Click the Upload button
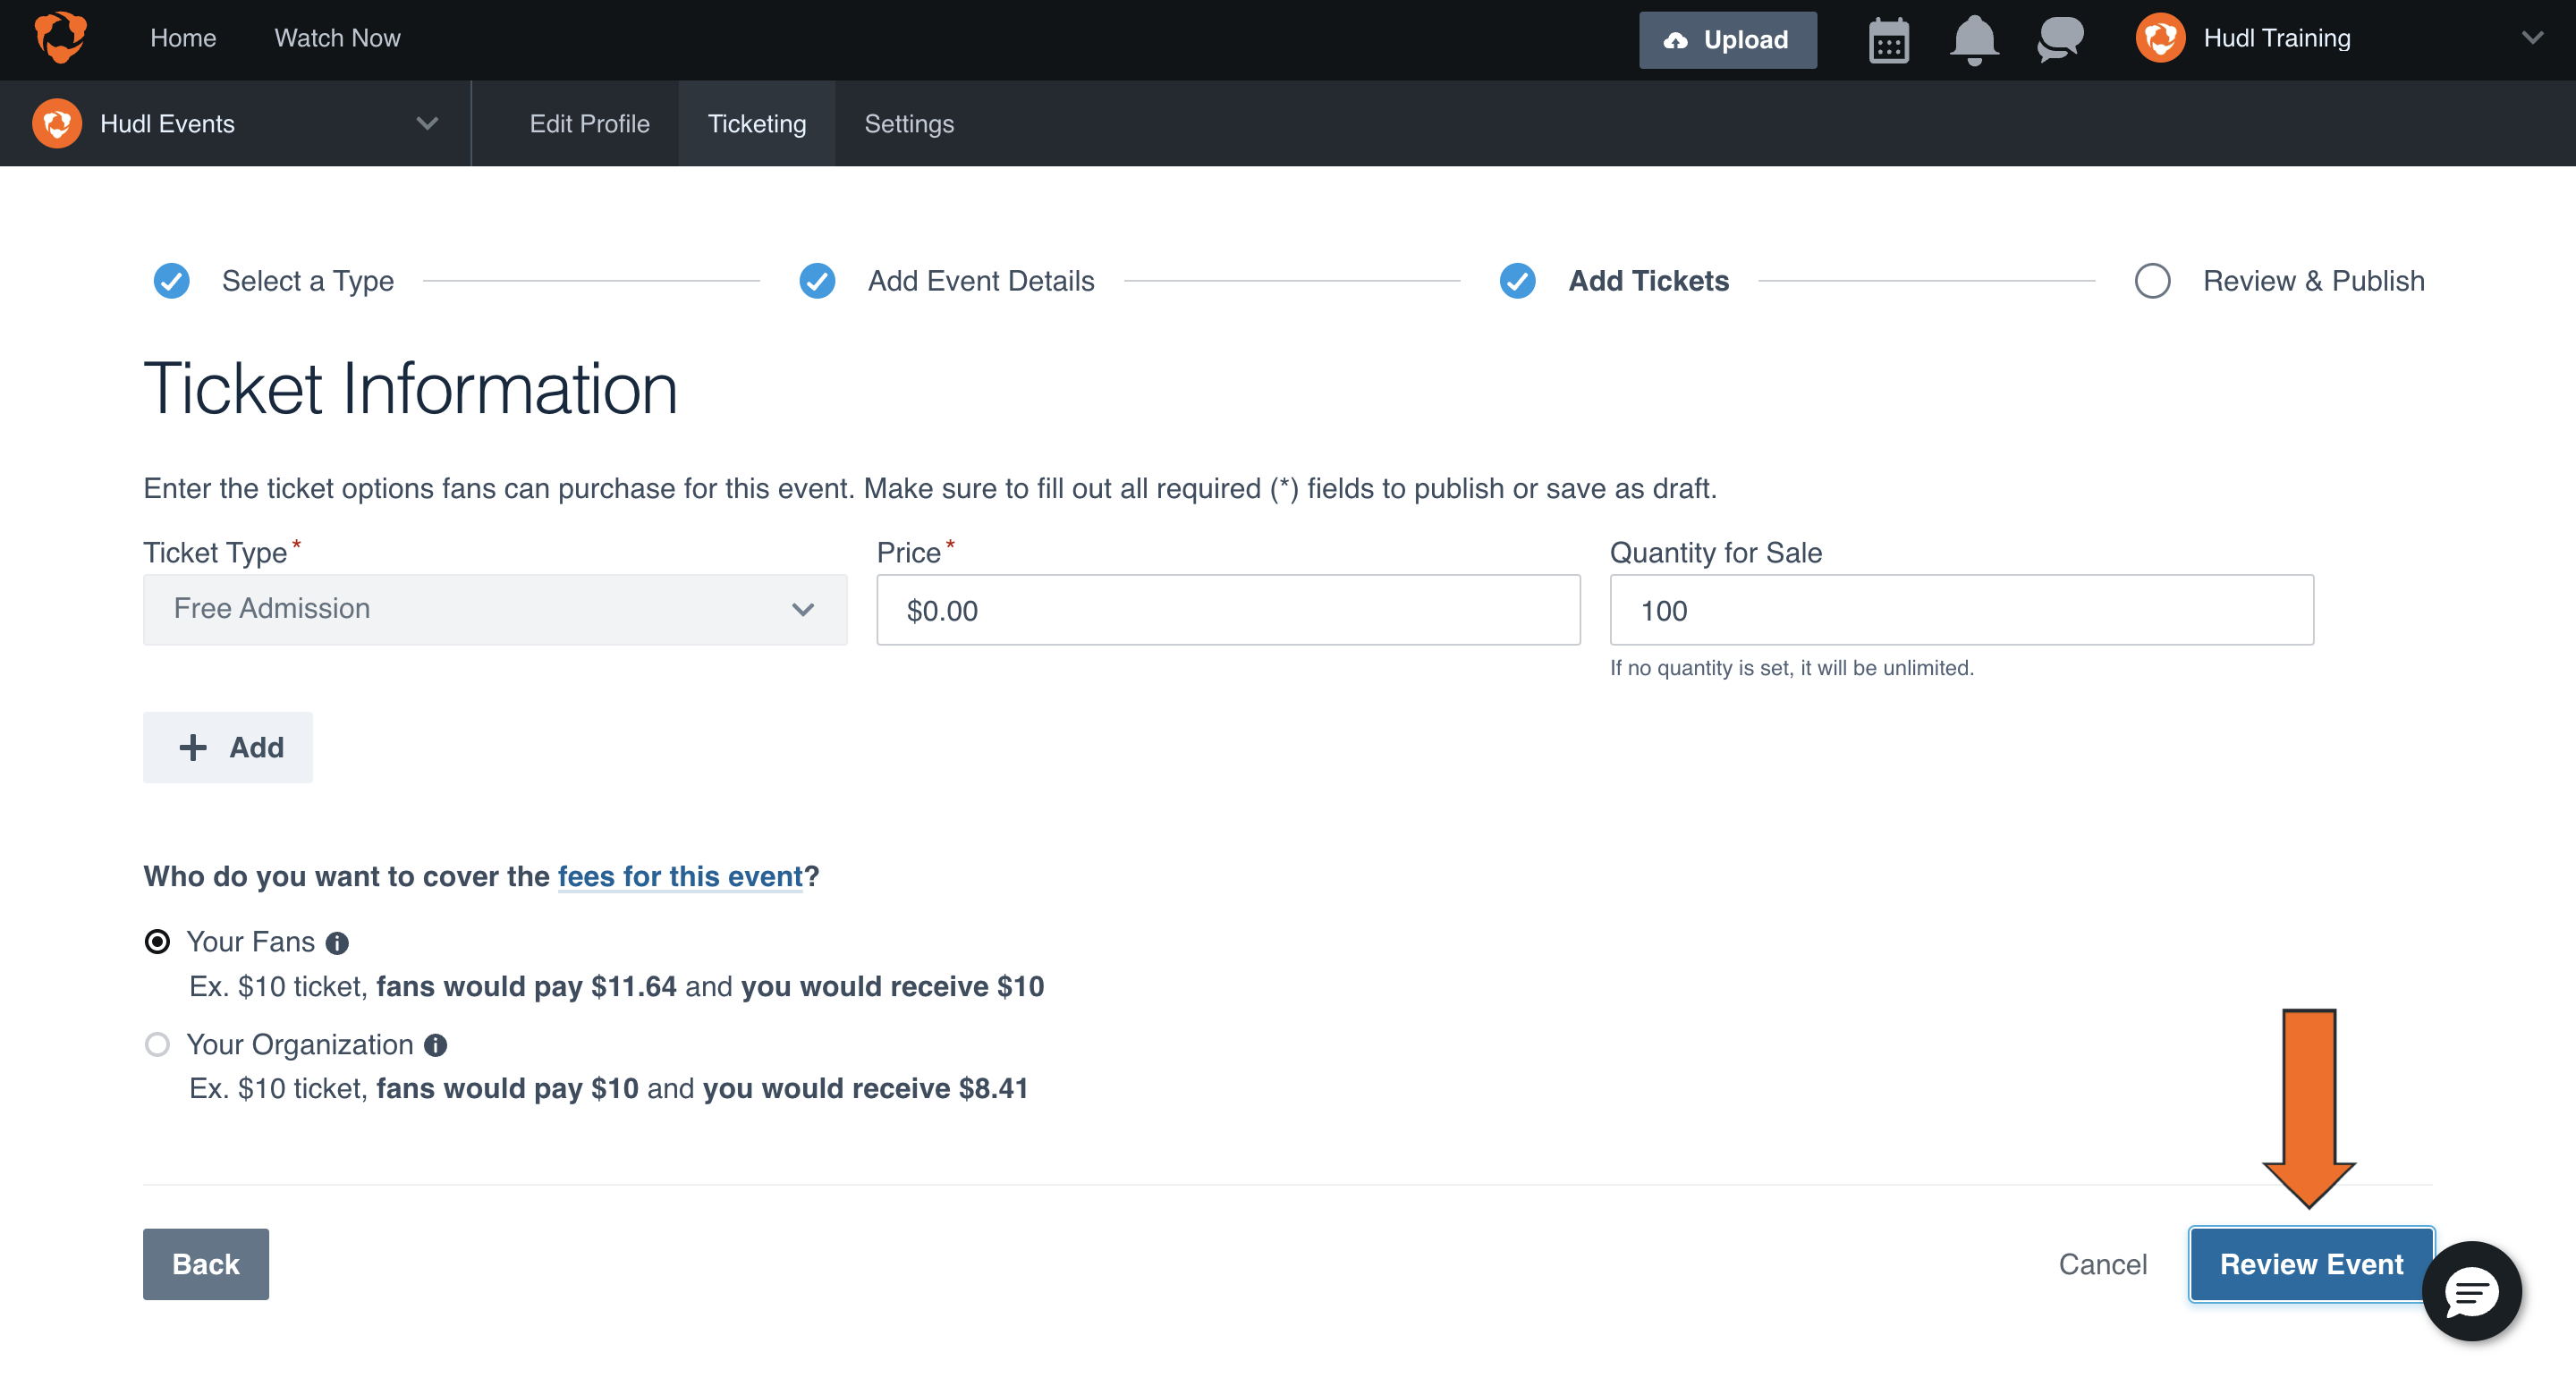 tap(1727, 40)
